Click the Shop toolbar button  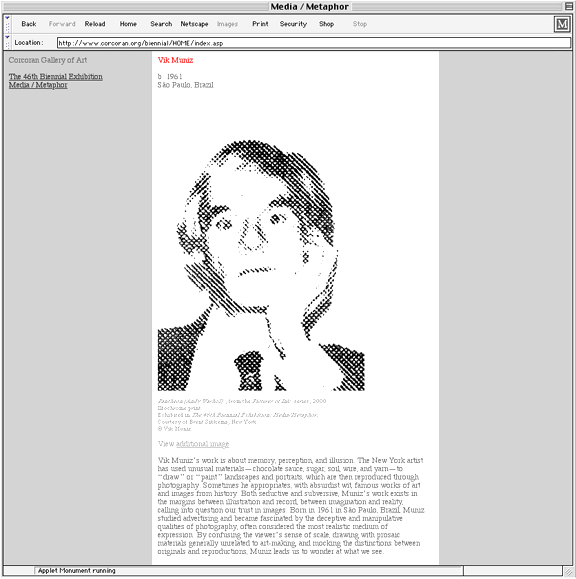point(326,24)
